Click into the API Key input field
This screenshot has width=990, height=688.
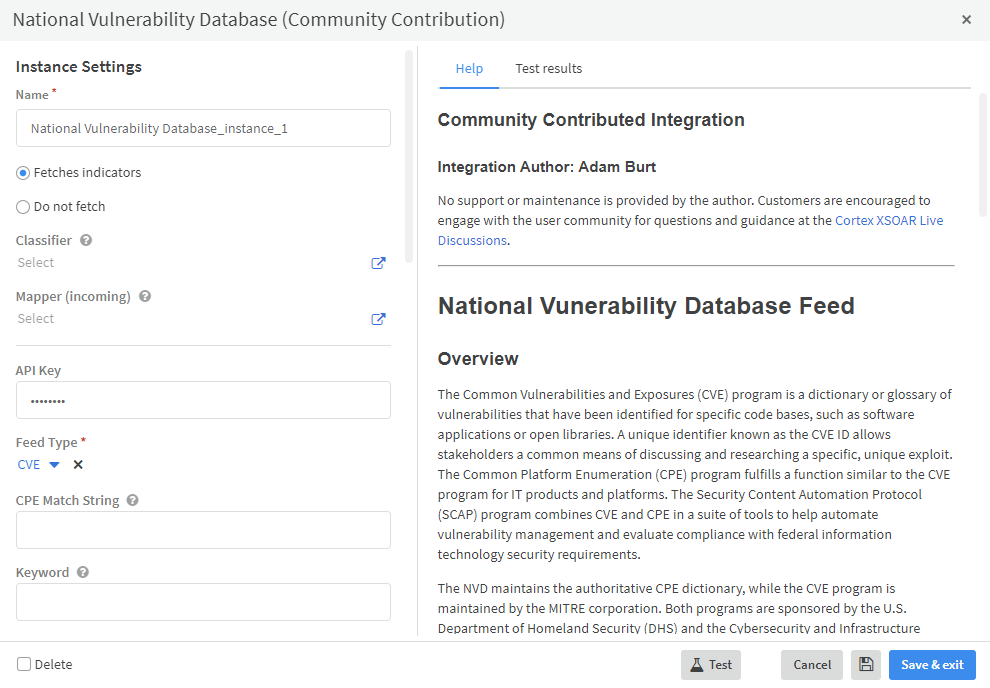click(203, 400)
